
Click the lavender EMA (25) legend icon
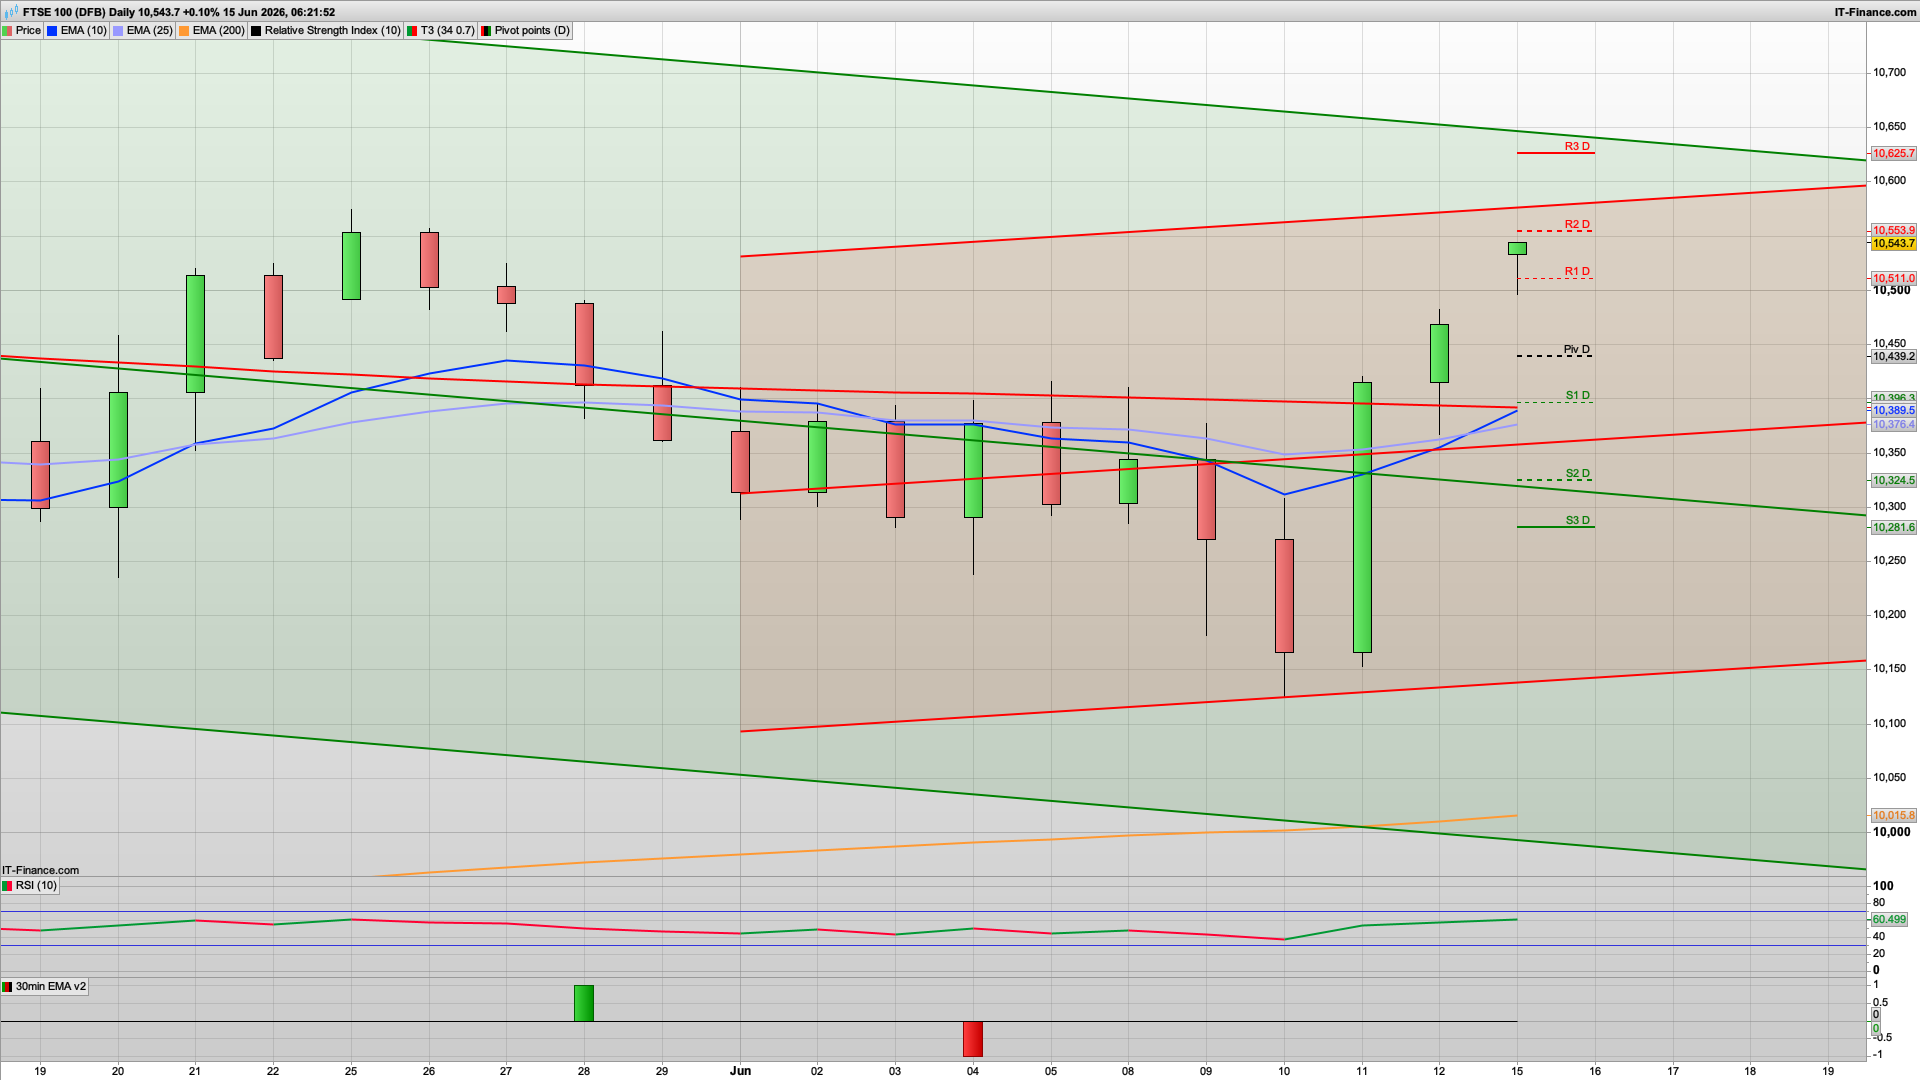[x=118, y=31]
